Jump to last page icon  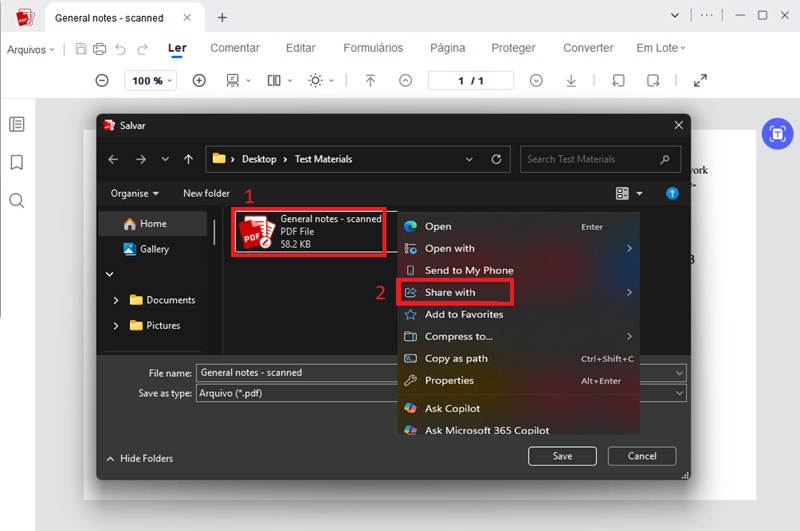coord(571,80)
